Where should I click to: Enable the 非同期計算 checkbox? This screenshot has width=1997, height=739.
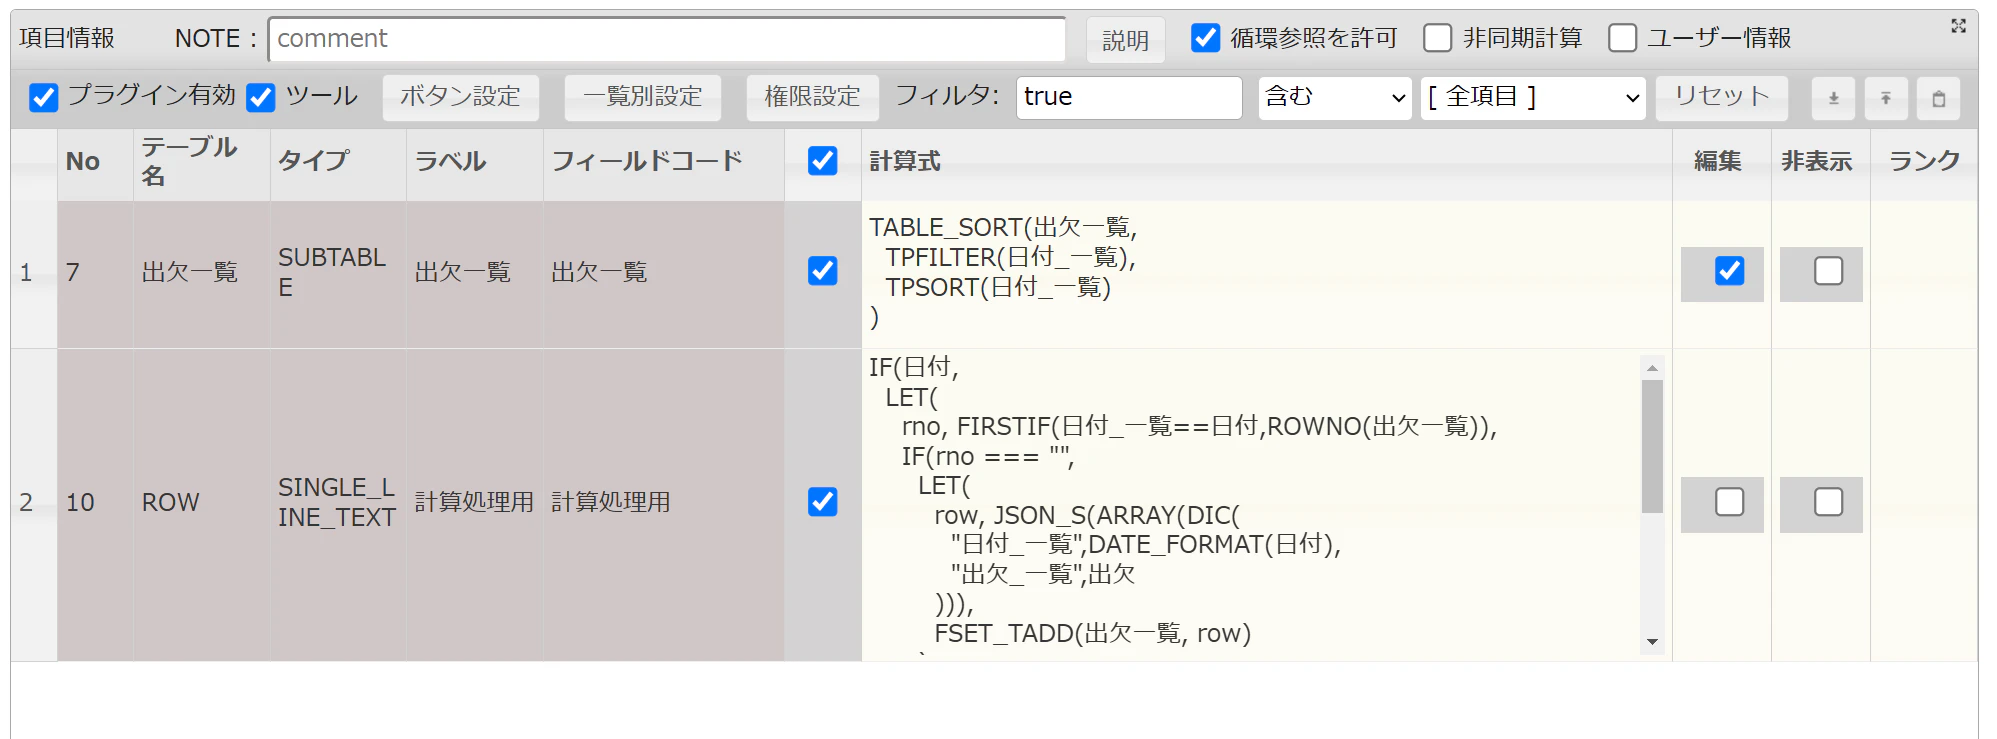click(x=1437, y=38)
